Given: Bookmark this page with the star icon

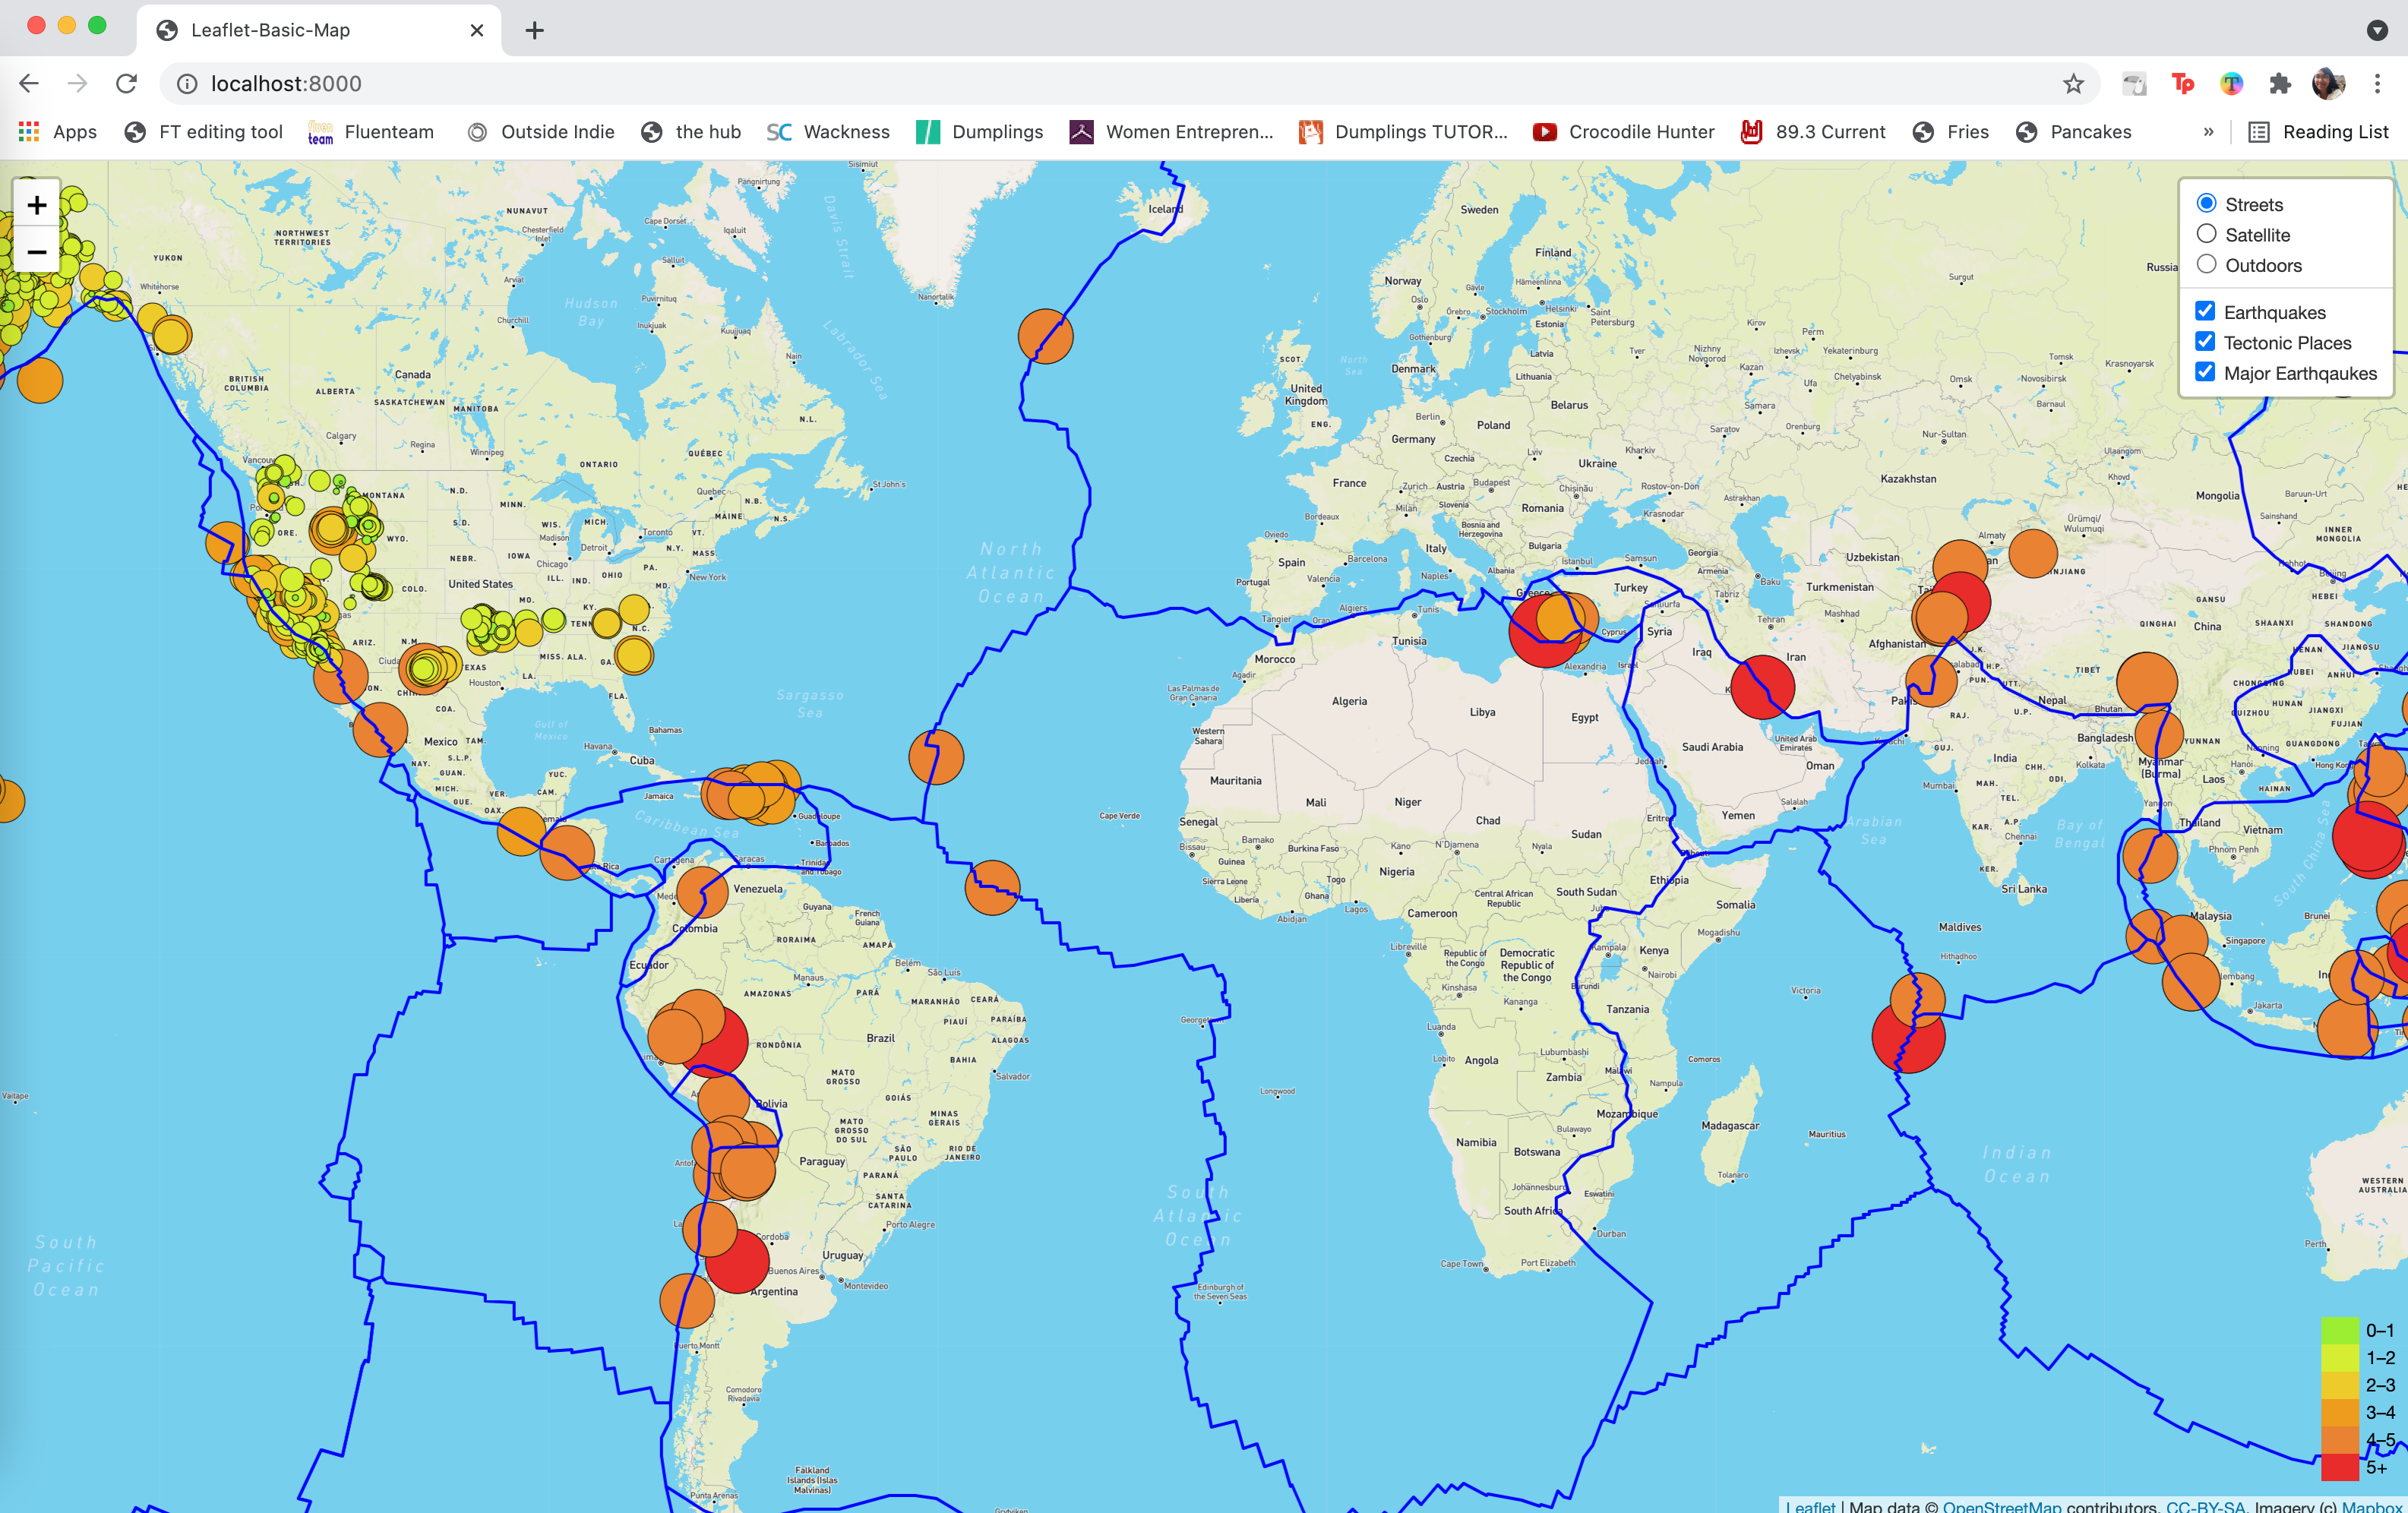Looking at the screenshot, I should [x=2073, y=83].
